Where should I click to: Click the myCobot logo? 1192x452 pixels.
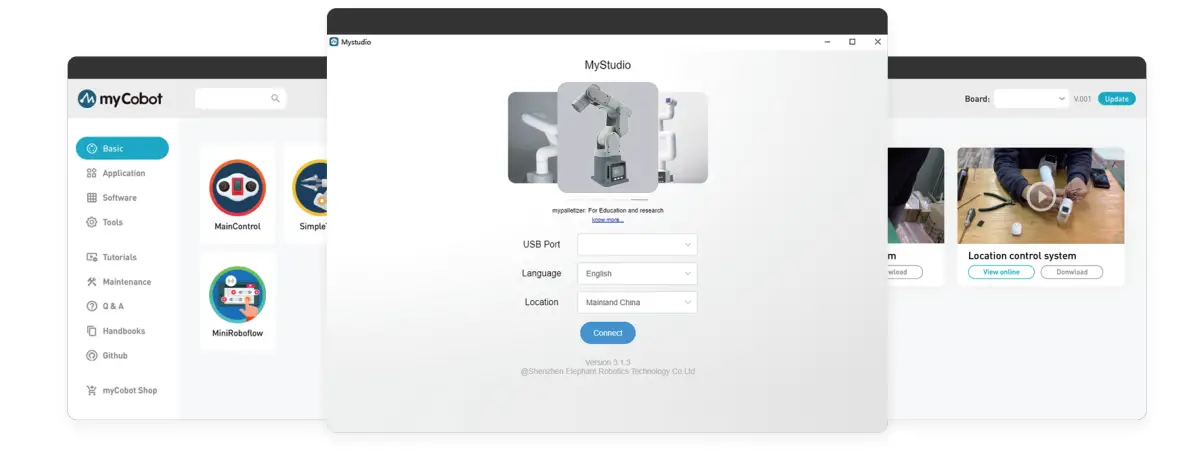point(120,99)
